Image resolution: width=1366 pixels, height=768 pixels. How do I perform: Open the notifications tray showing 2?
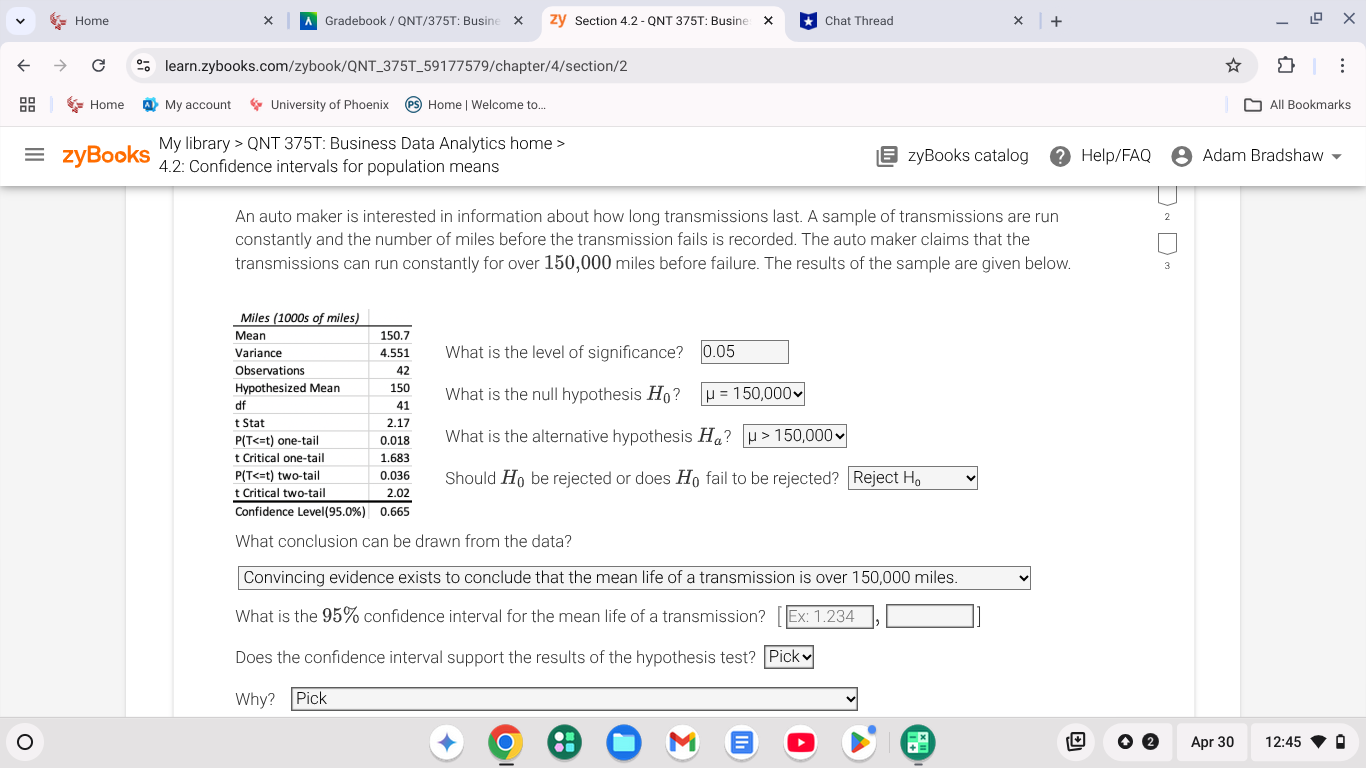point(1137,742)
